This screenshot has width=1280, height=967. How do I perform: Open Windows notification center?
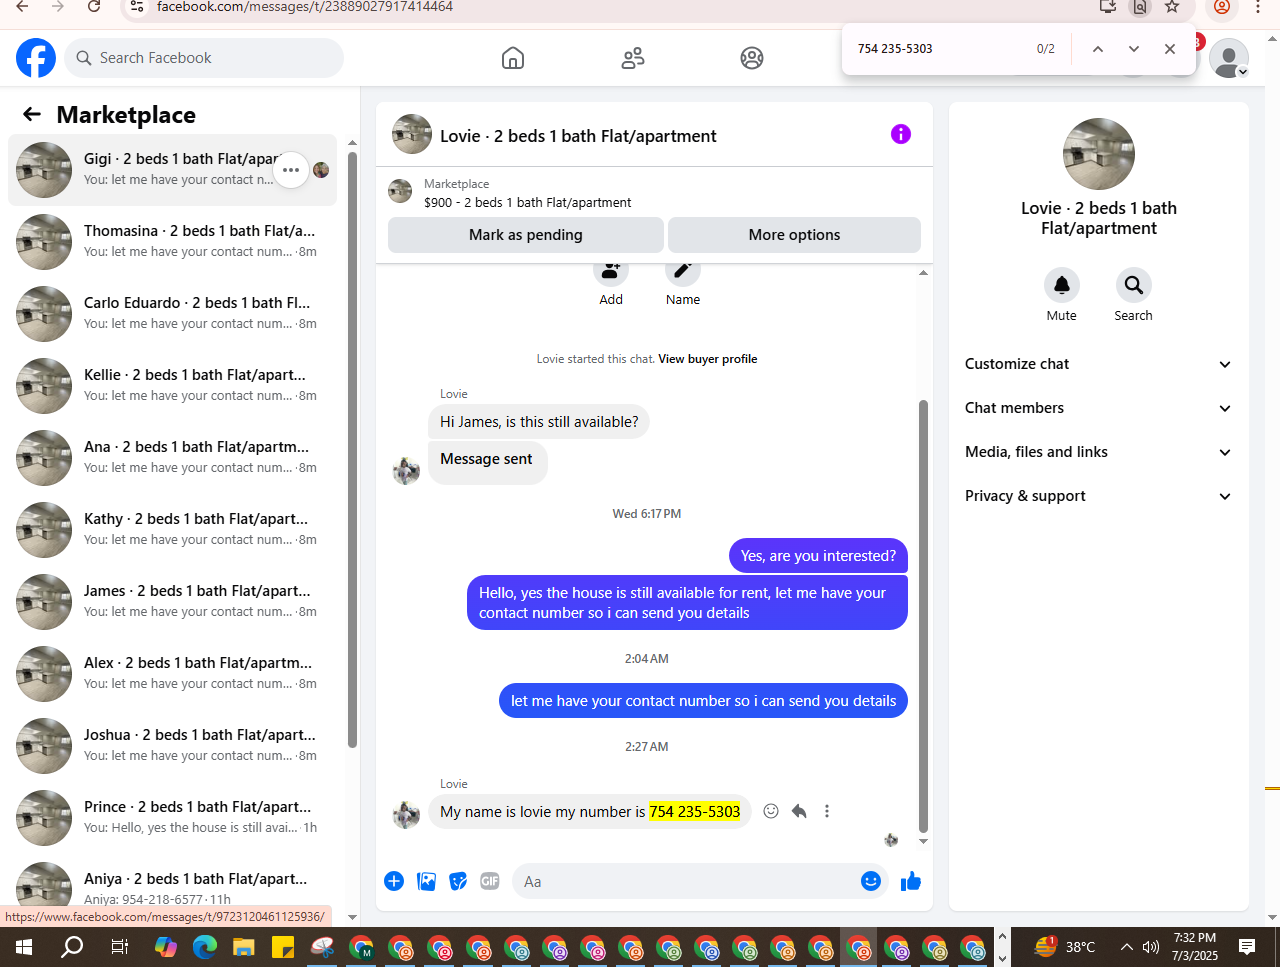pyautogui.click(x=1247, y=946)
